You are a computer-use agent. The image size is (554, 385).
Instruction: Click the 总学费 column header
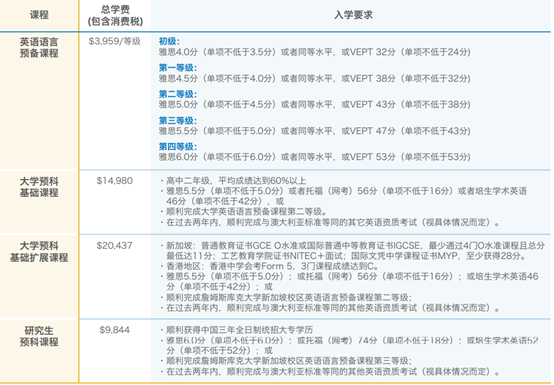115,16
